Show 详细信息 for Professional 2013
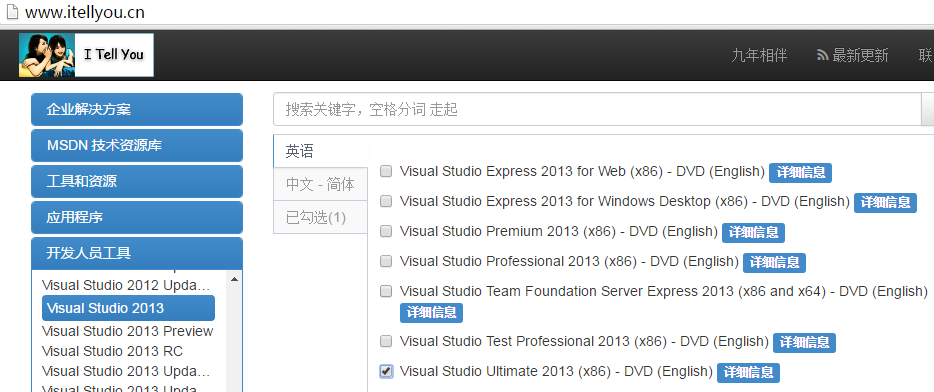The height and width of the screenshot is (392, 934). click(774, 263)
